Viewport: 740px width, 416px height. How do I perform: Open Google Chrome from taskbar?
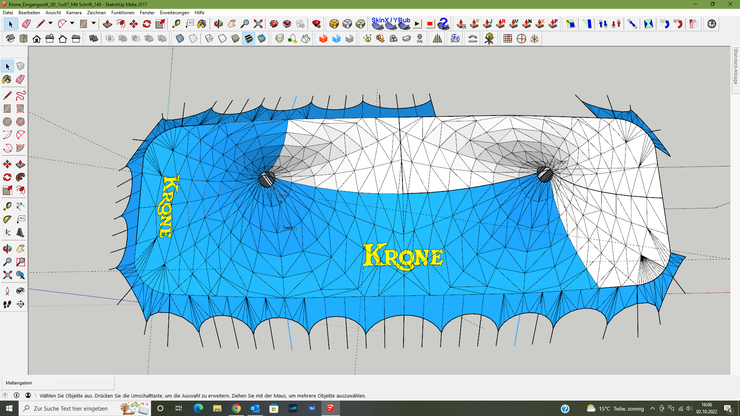236,408
